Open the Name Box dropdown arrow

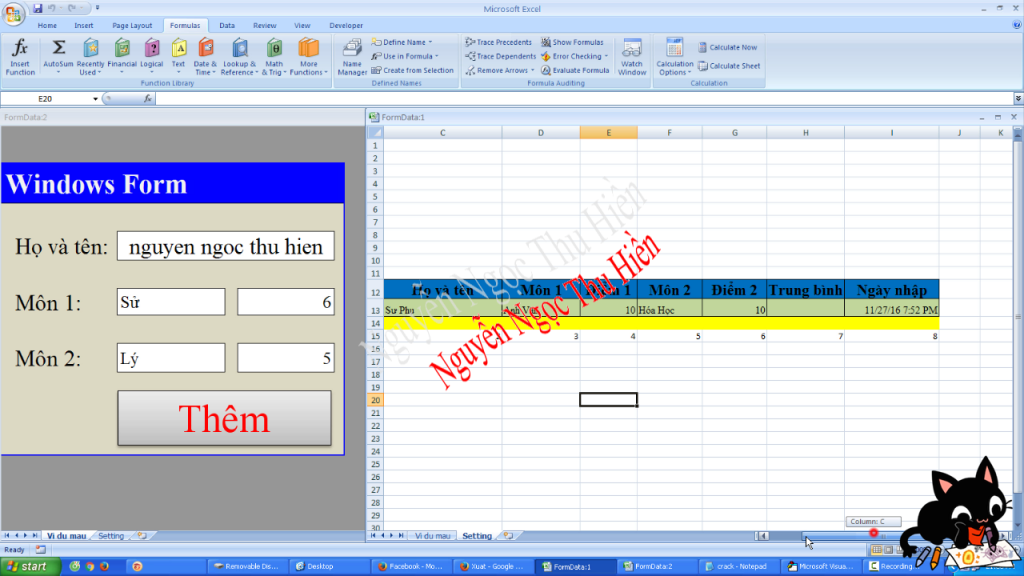(x=96, y=99)
